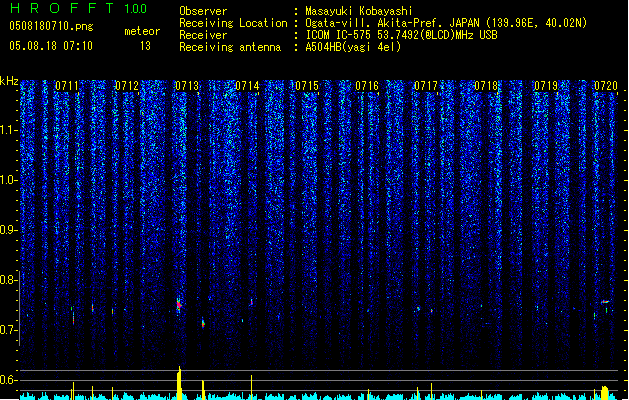Click the HROFFT 1.0.0 title text
The width and height of the screenshot is (629, 400).
click(x=79, y=8)
